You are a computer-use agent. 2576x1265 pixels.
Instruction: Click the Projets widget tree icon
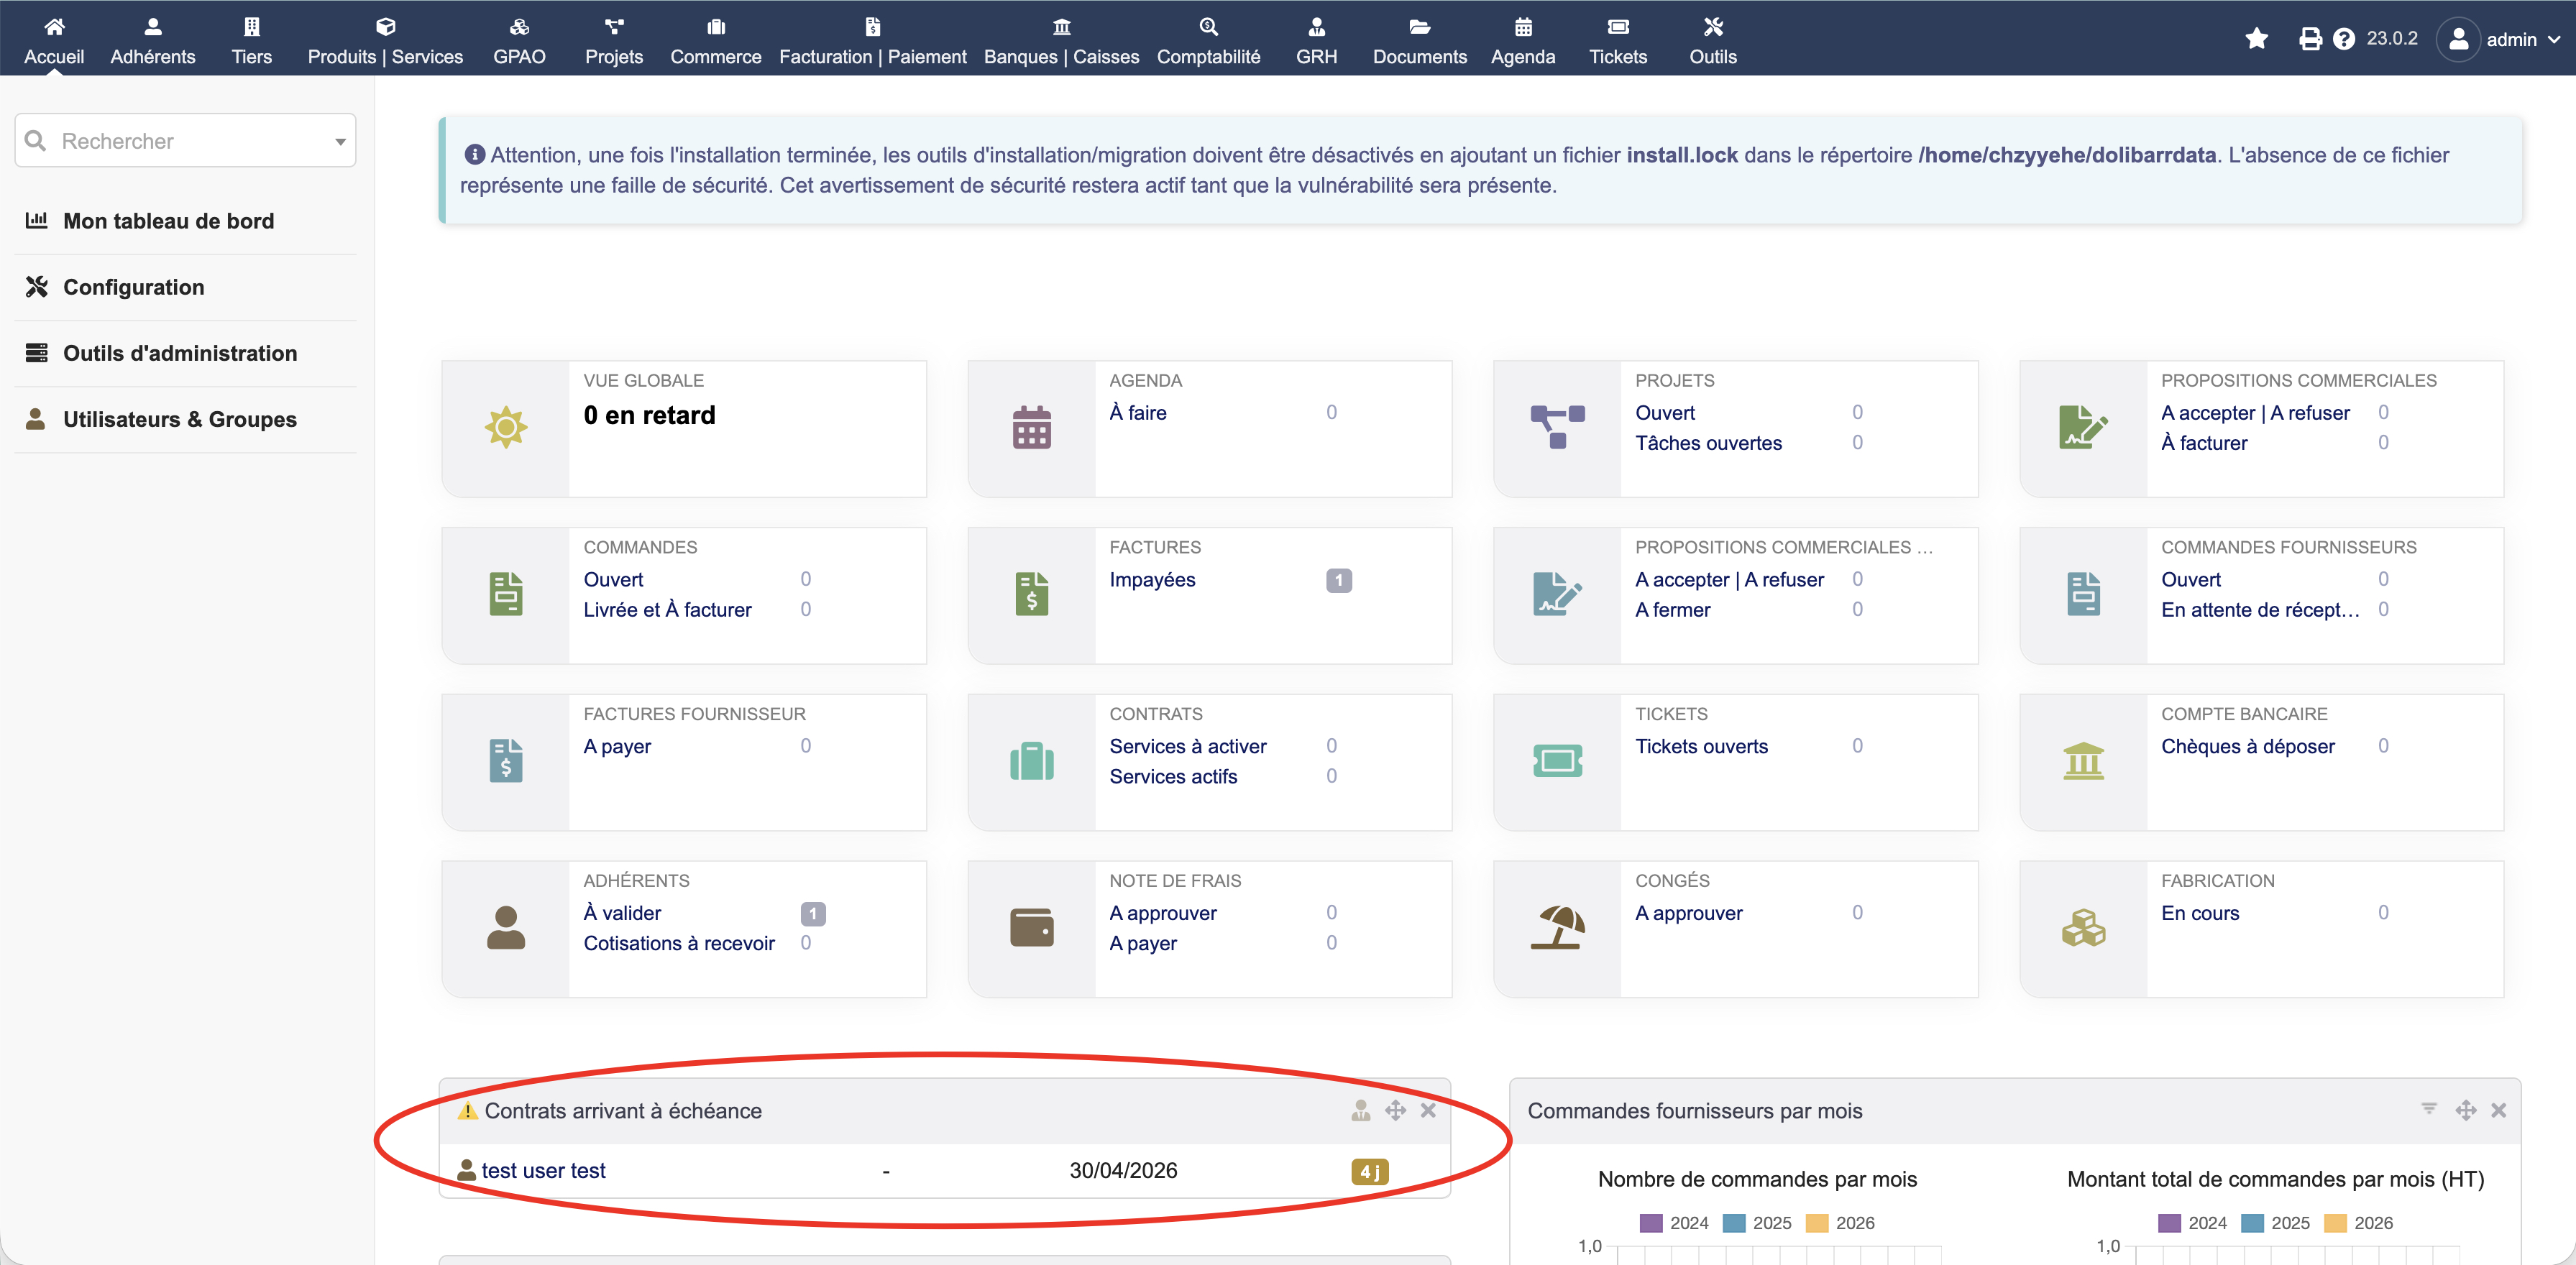pyautogui.click(x=1558, y=428)
